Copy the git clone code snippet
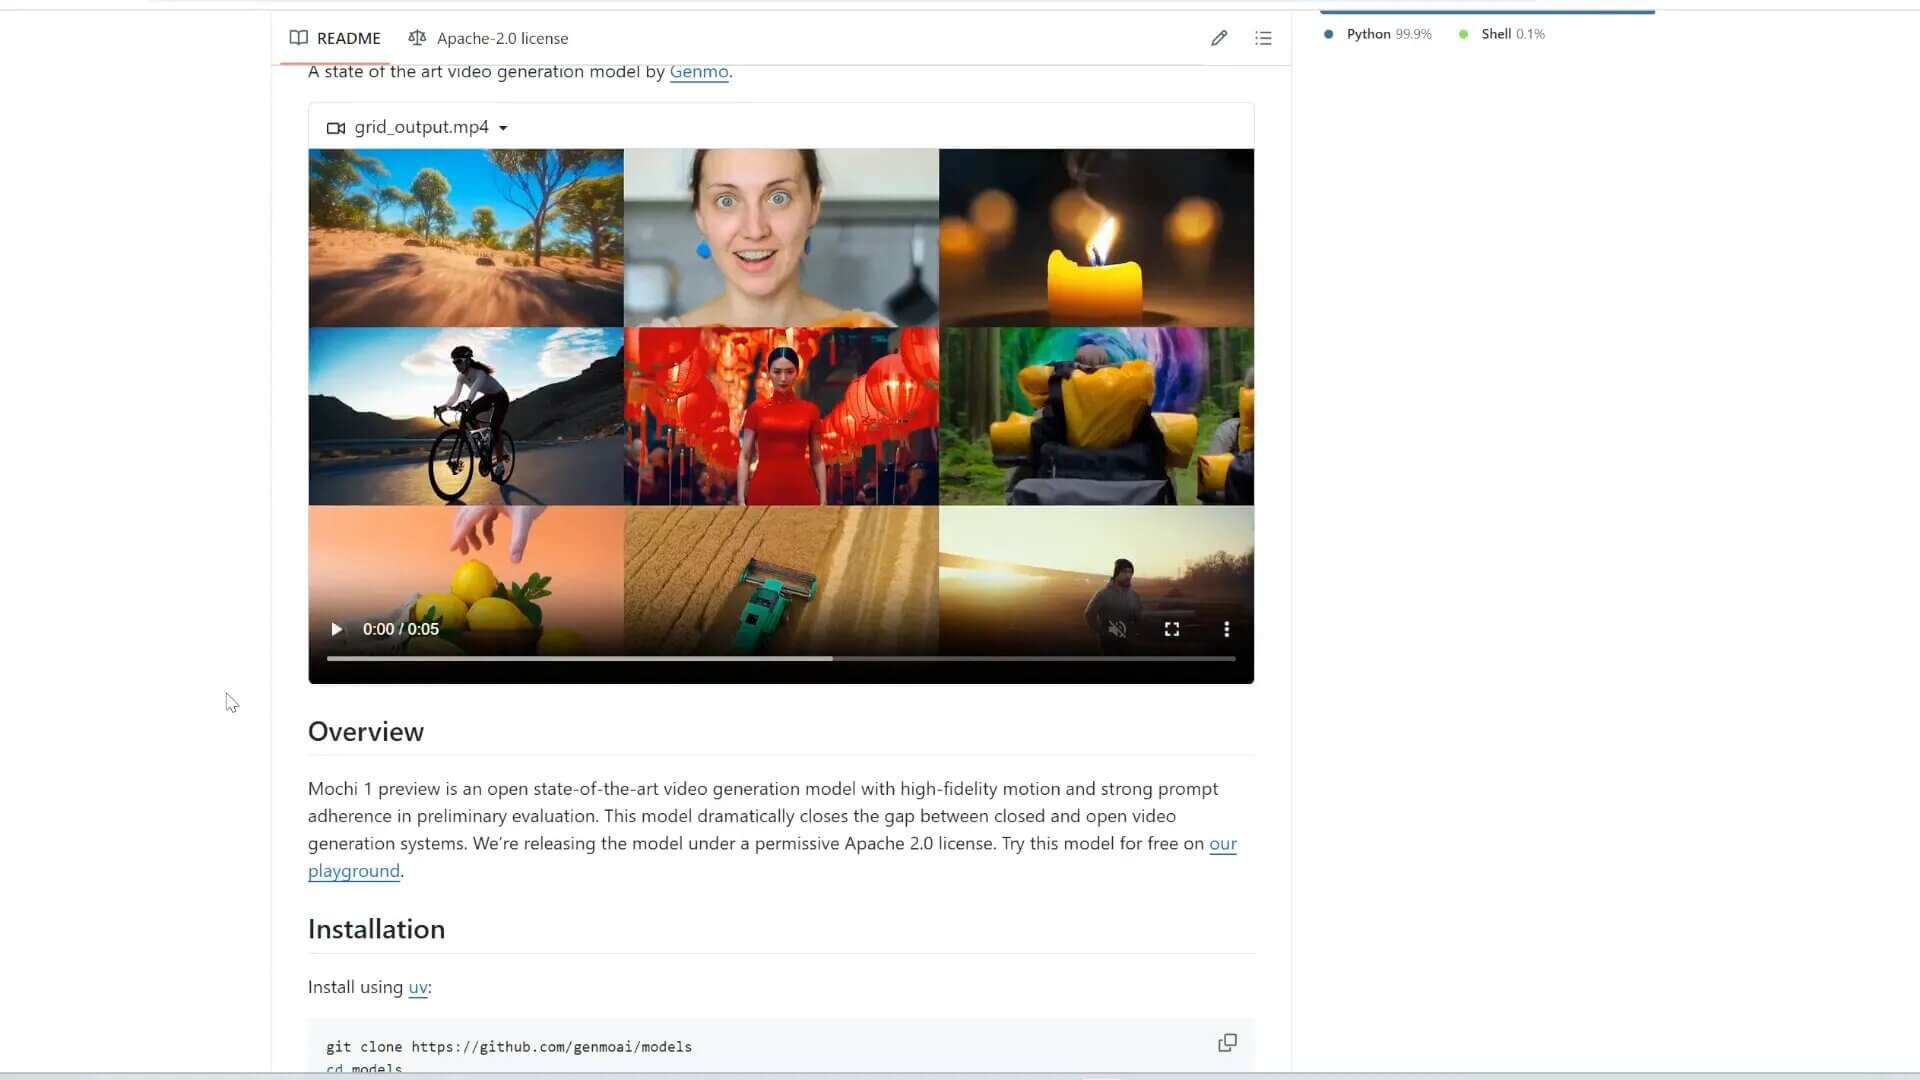The image size is (1920, 1080). (1227, 1042)
